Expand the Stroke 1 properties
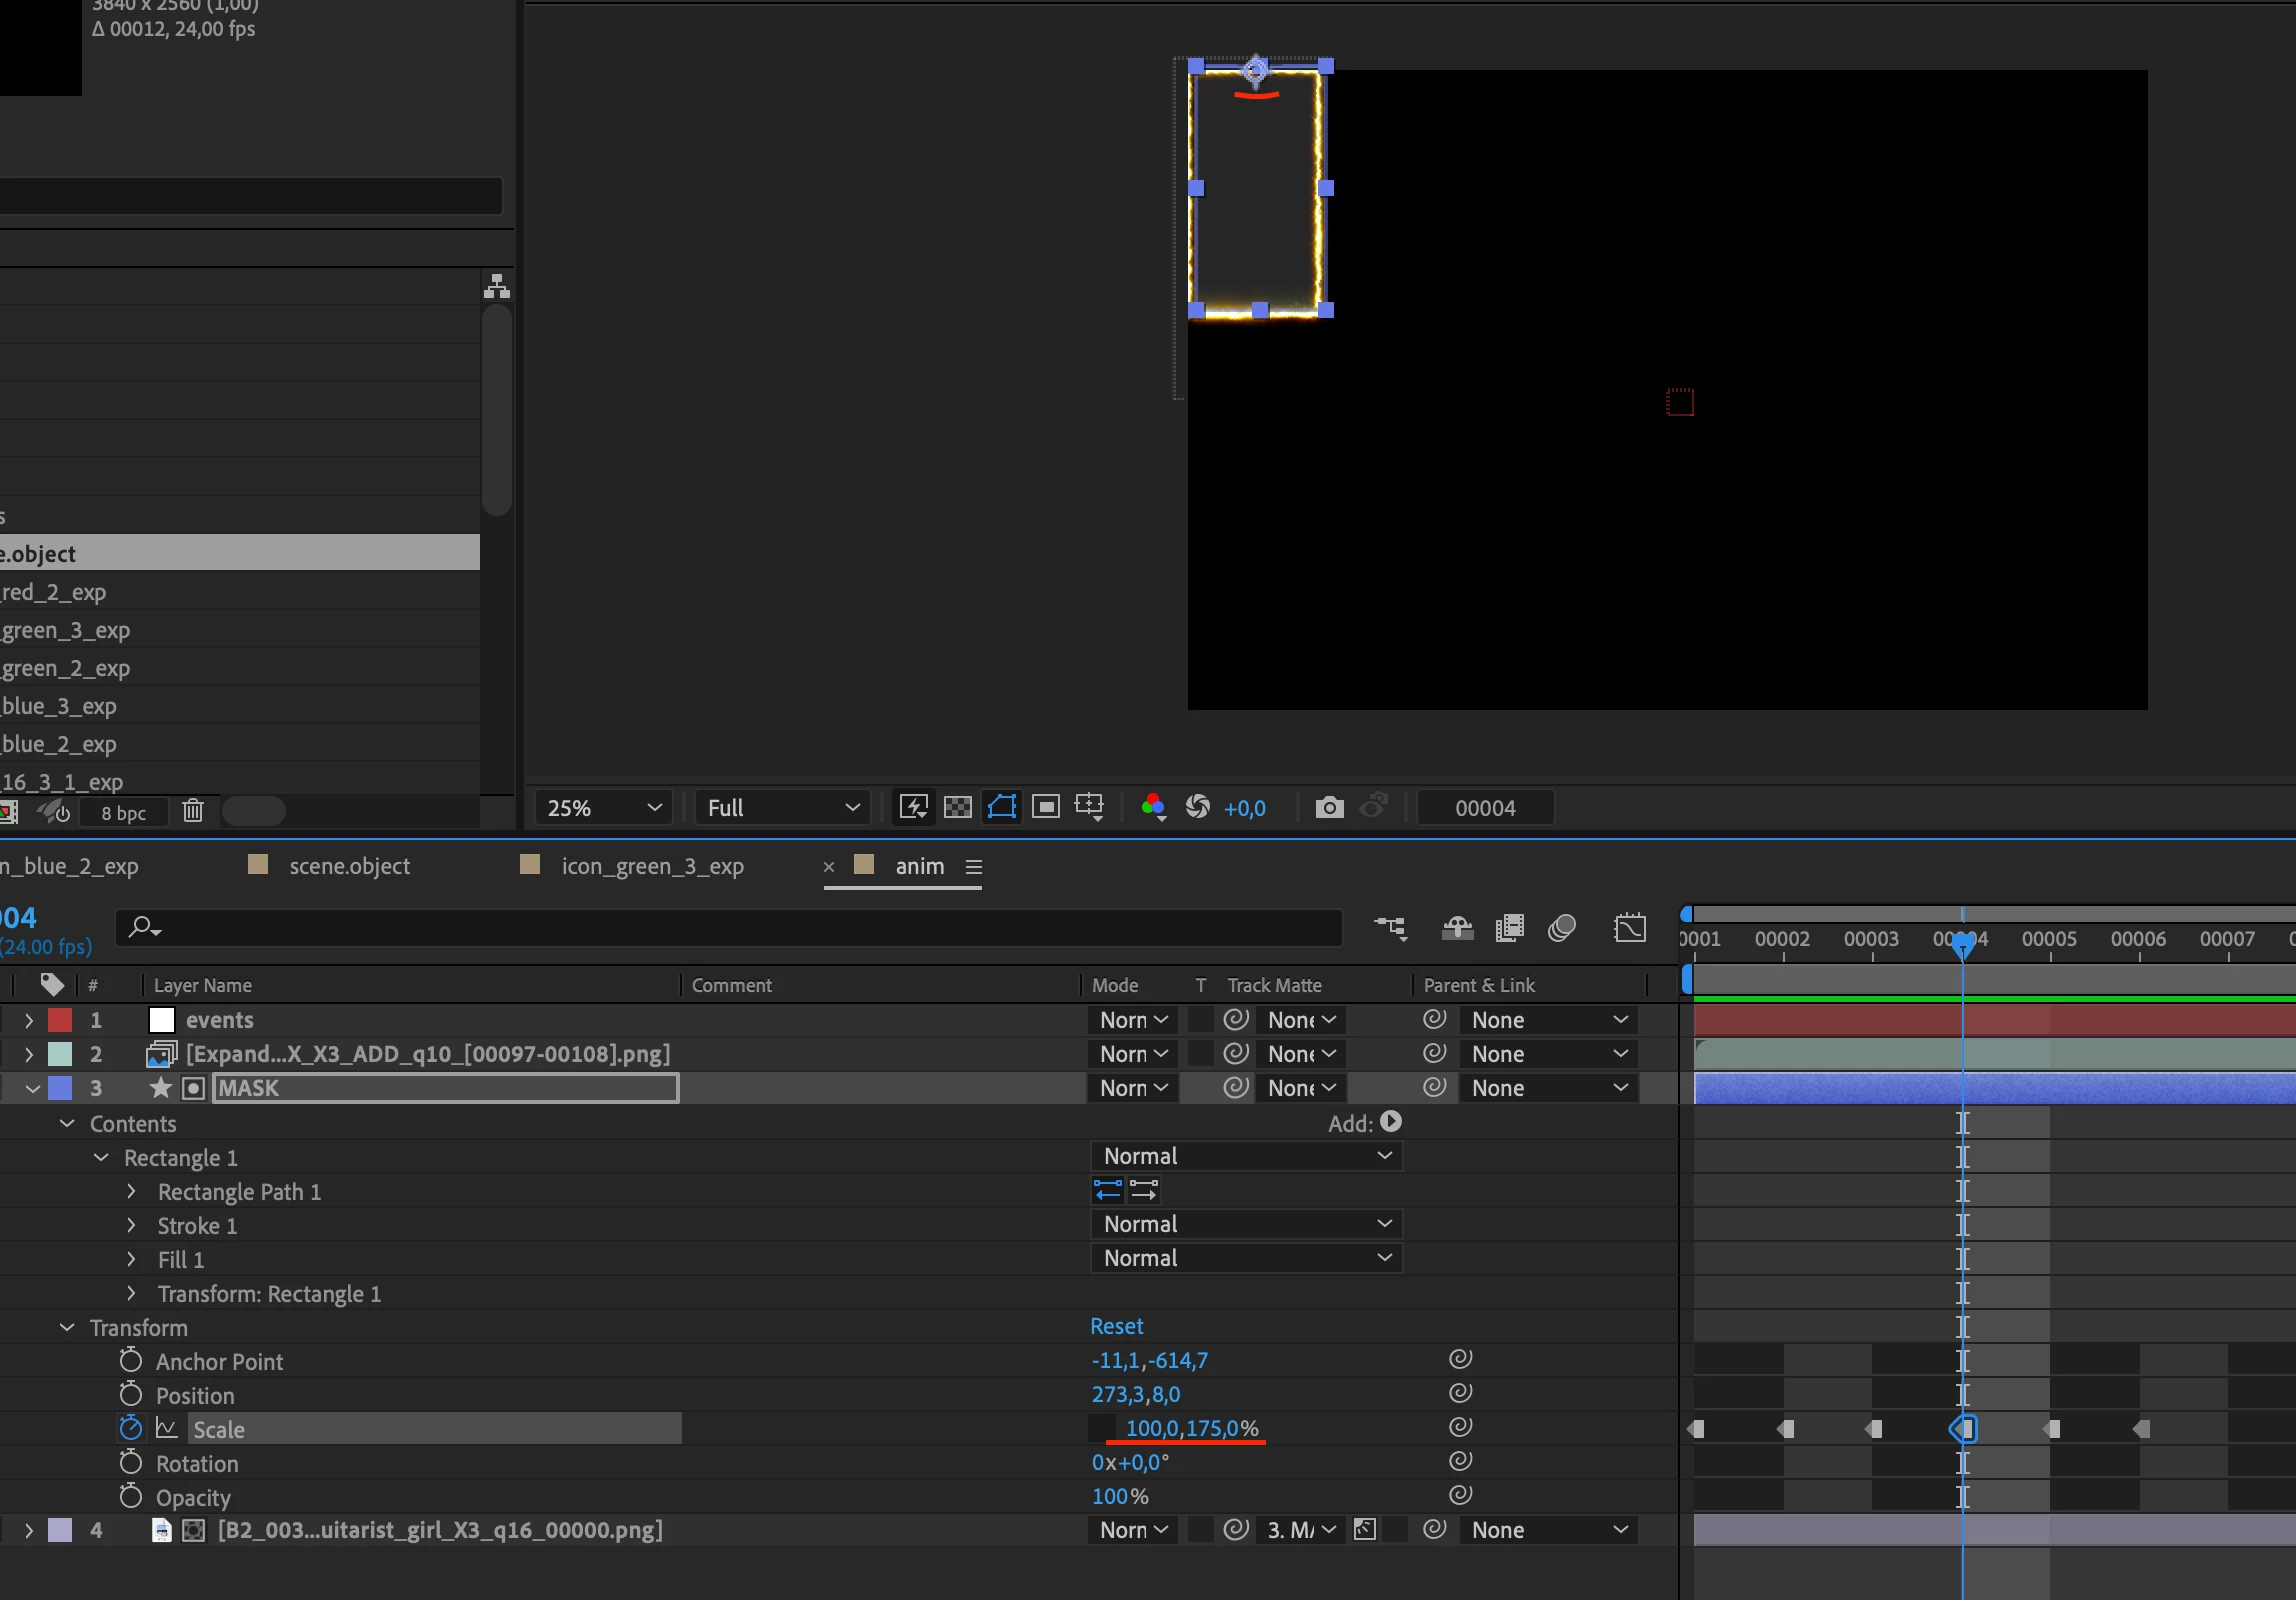 pos(131,1225)
